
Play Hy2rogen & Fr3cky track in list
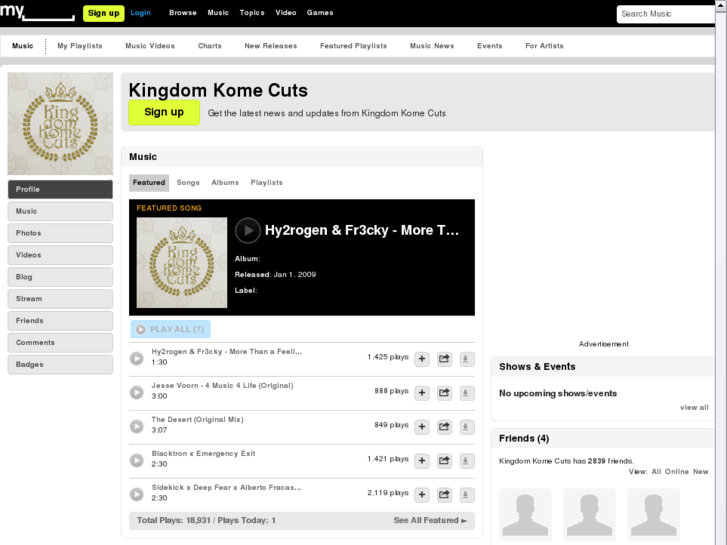(x=136, y=359)
